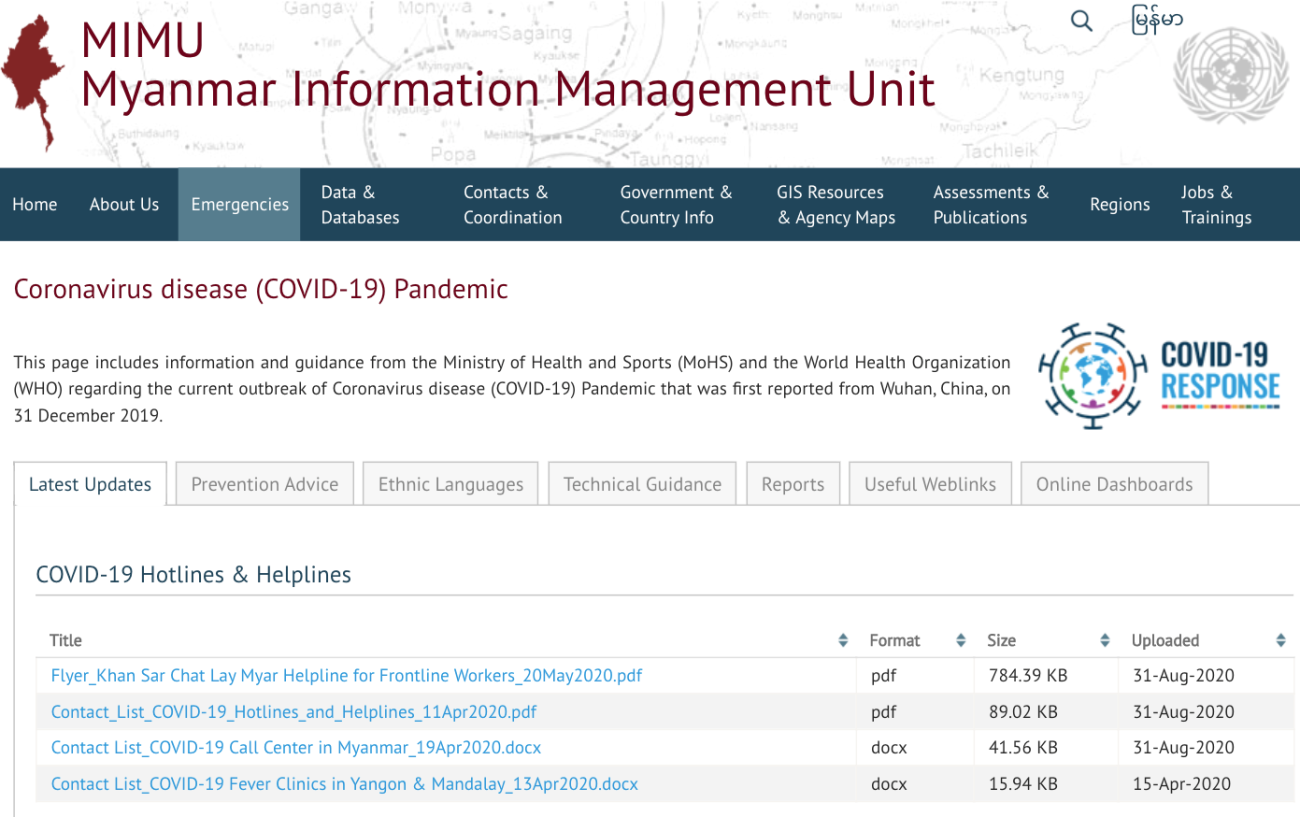Image resolution: width=1300 pixels, height=817 pixels.
Task: Click the Myanmar map logo
Action: click(x=33, y=83)
